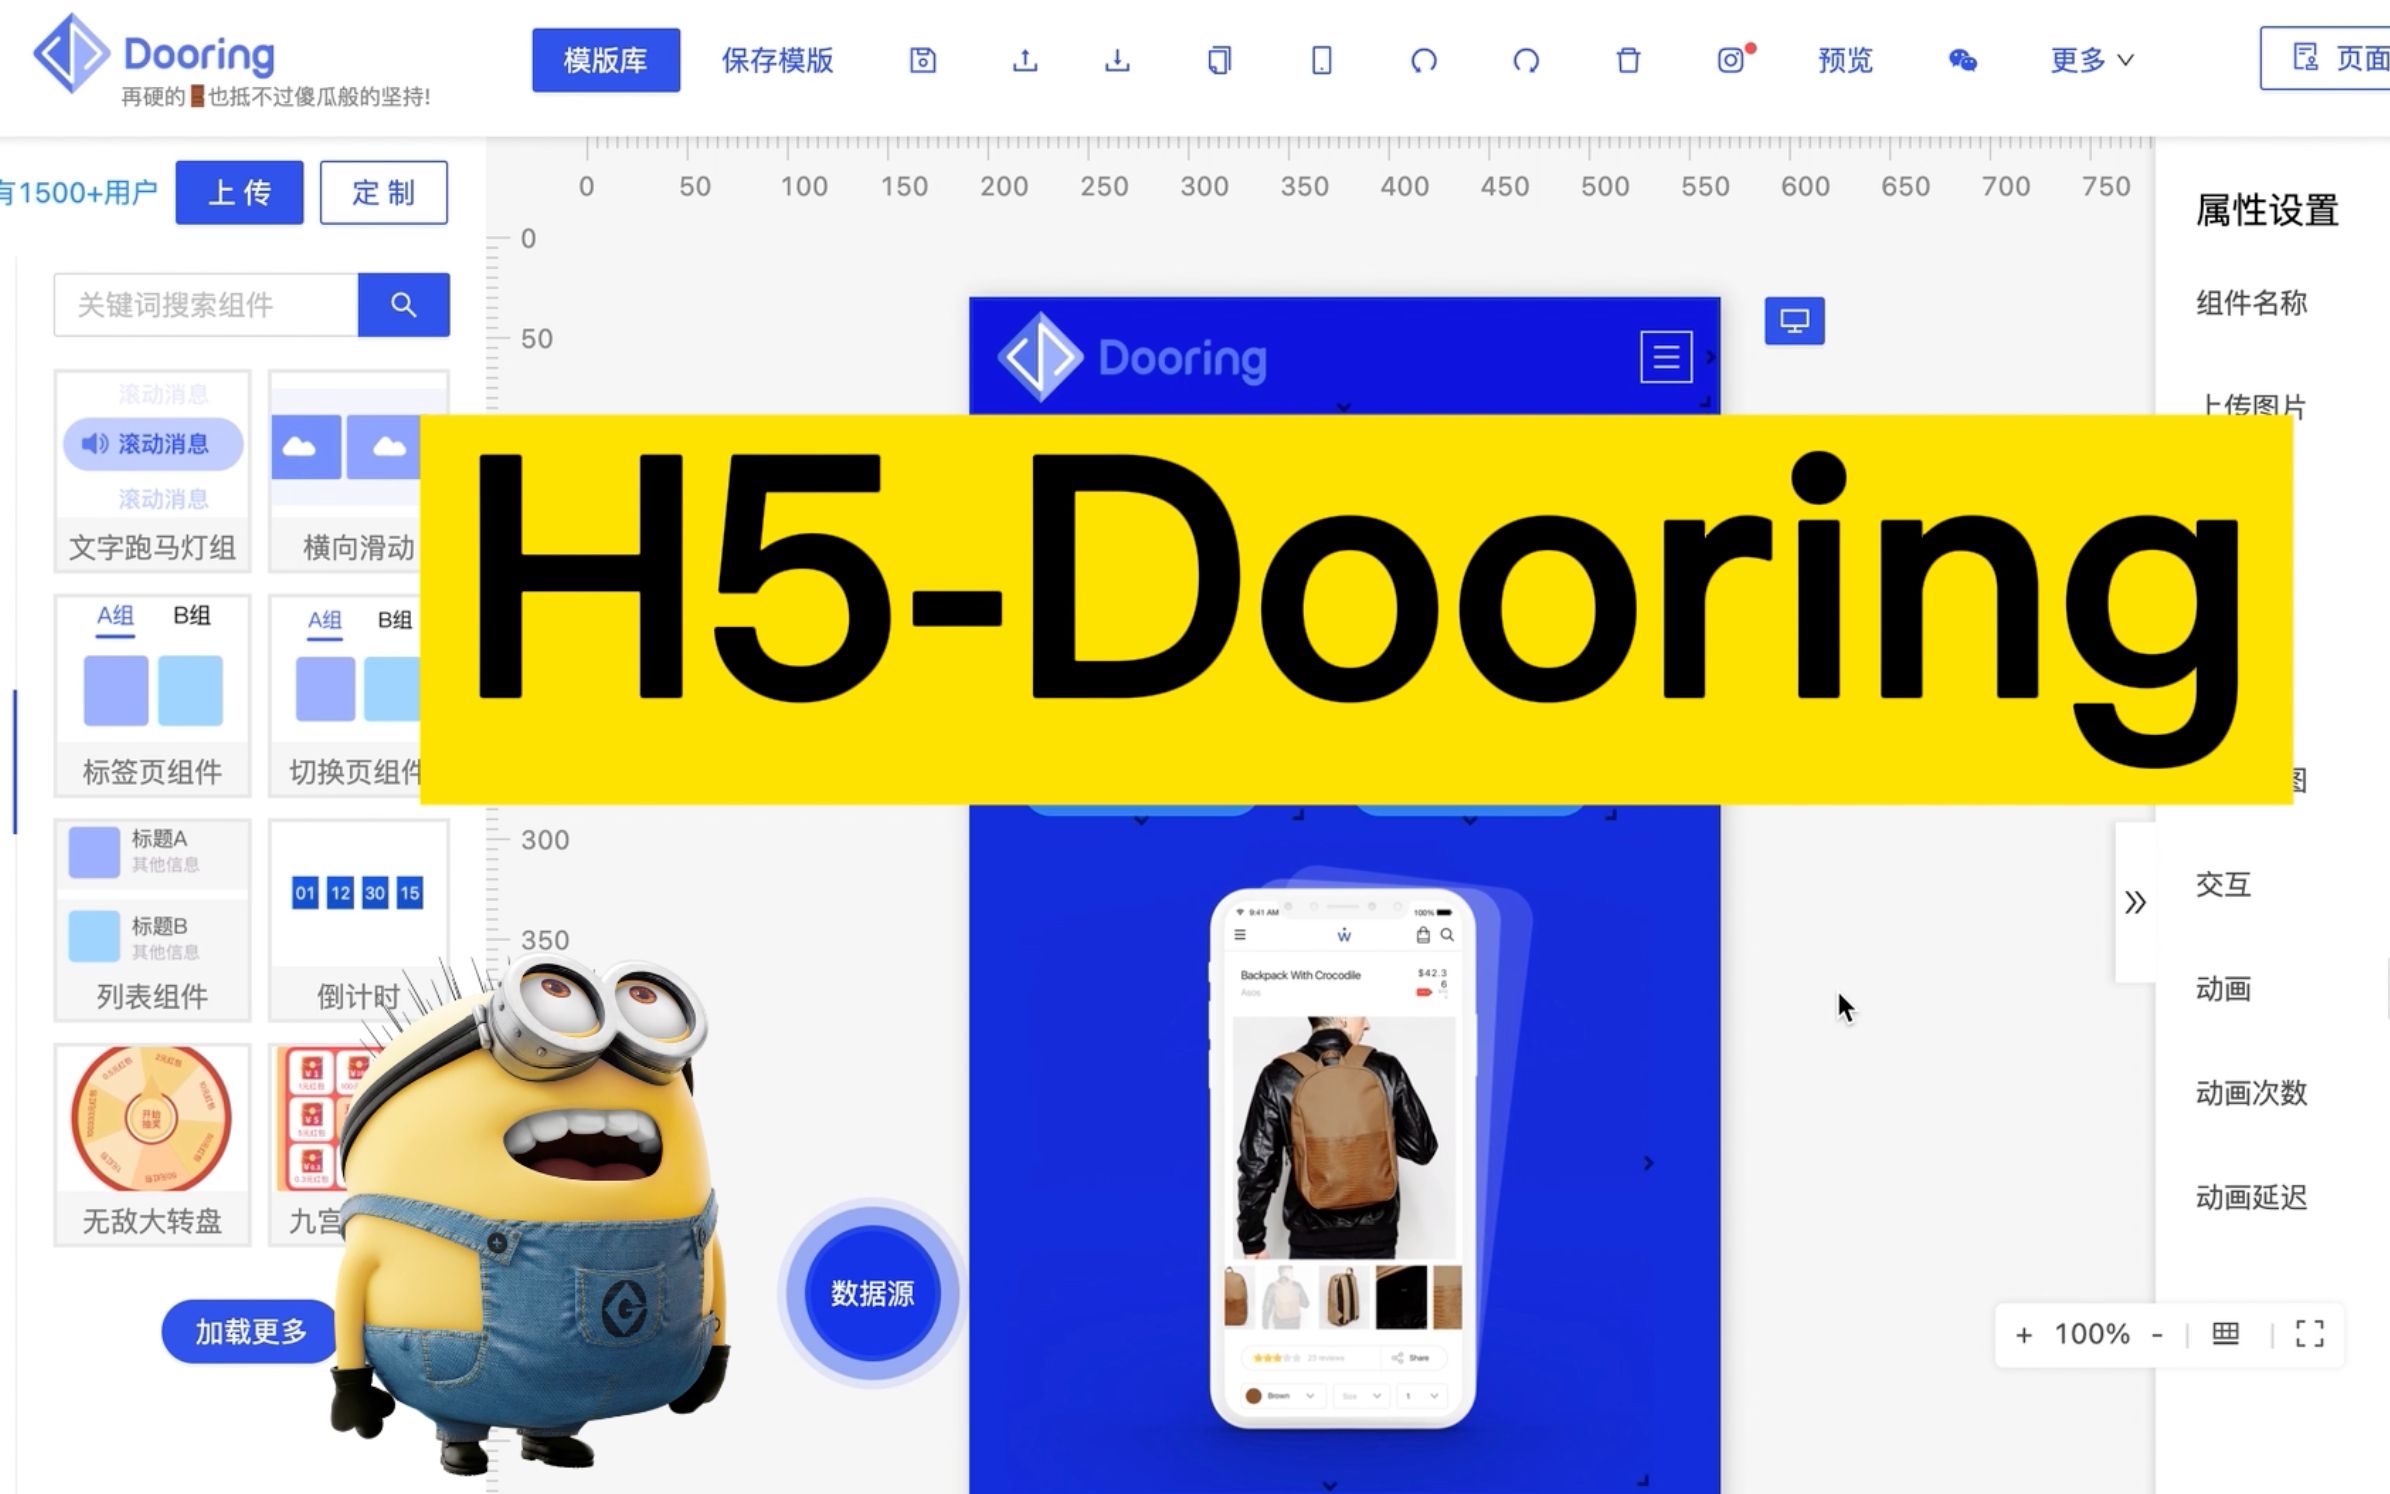2390x1494 pixels.
Task: Click the trash delete icon
Action: [1628, 60]
